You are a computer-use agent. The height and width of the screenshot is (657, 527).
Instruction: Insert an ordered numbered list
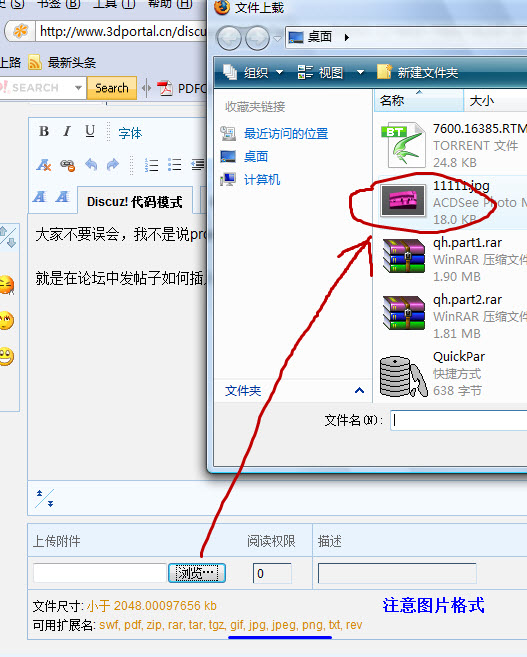pyautogui.click(x=151, y=165)
